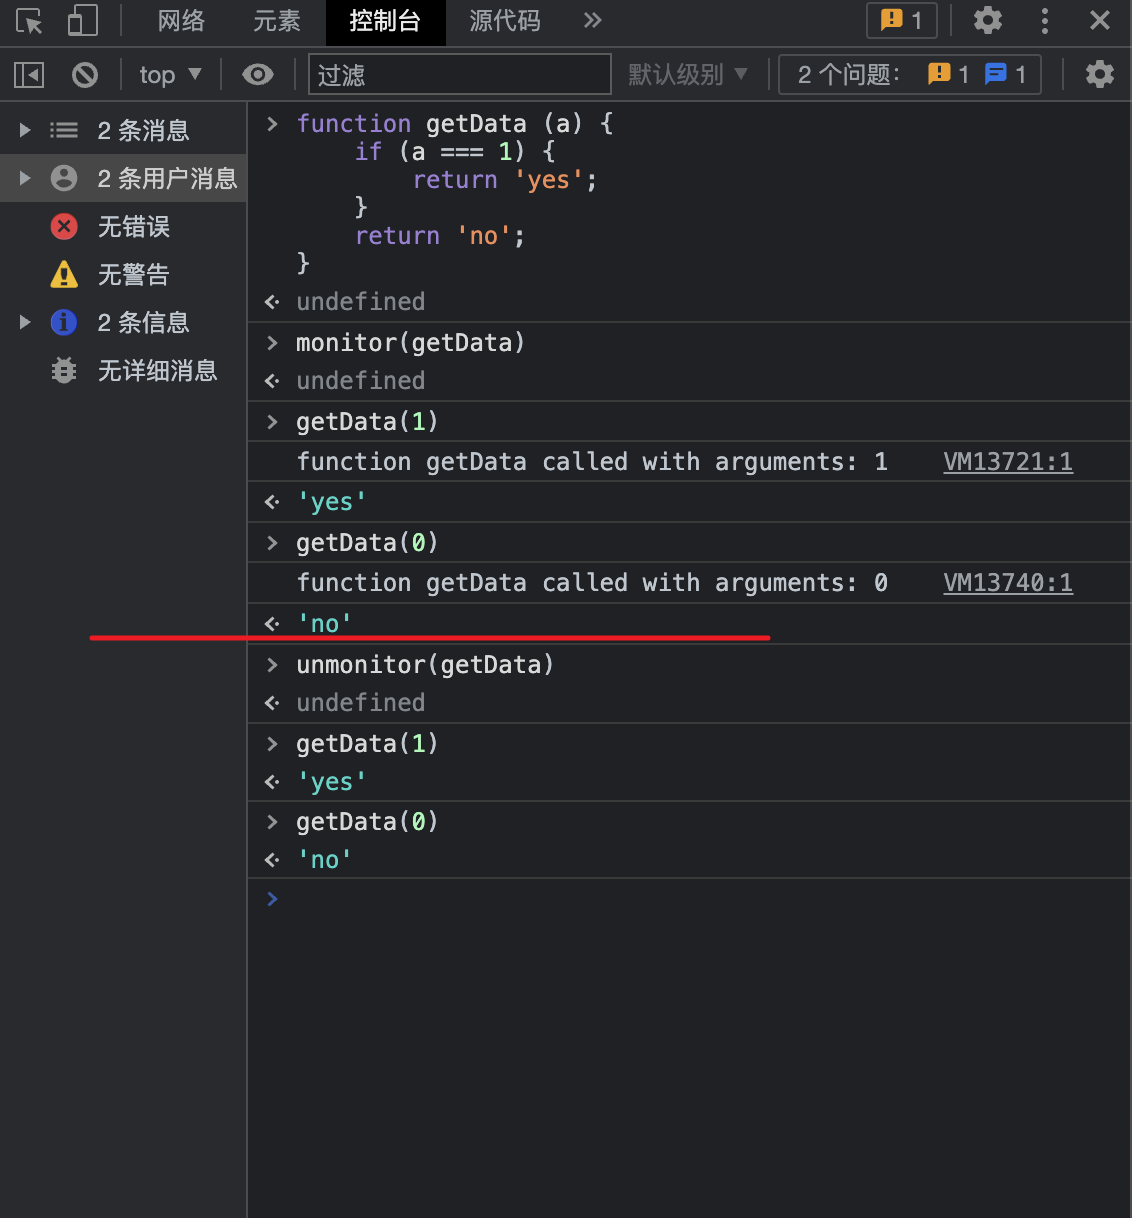
Task: Open source link VM13721:1
Action: [x=1008, y=461]
